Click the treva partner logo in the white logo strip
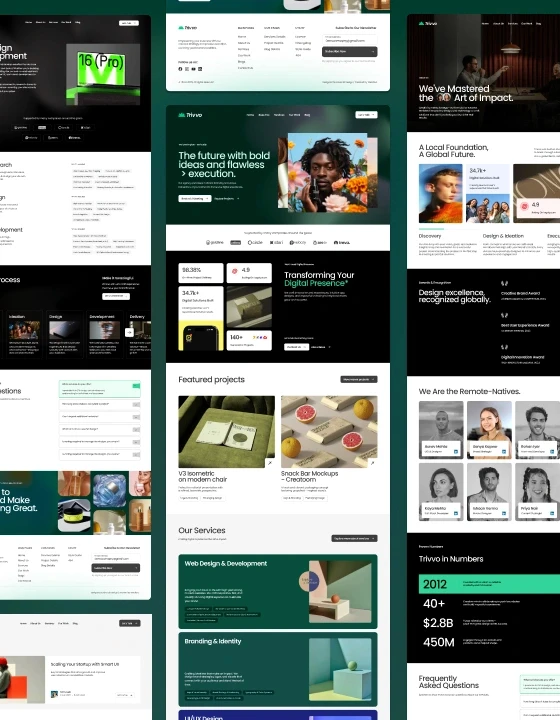Screen dimensions: 560x720 tap(342, 242)
